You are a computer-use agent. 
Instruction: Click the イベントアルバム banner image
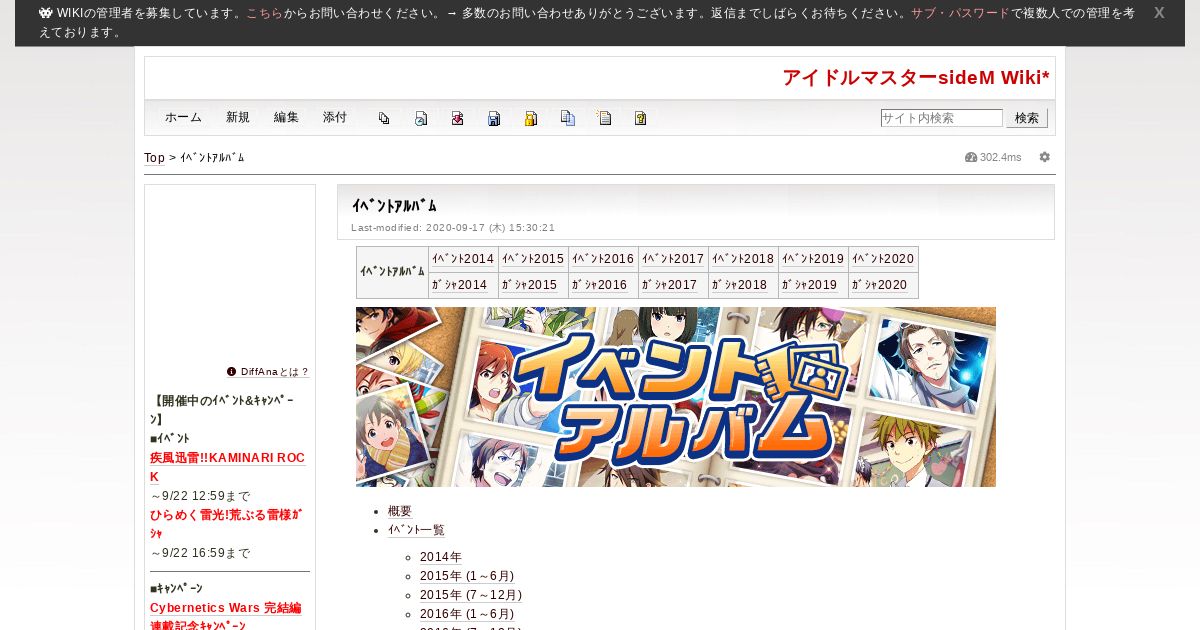pyautogui.click(x=676, y=397)
